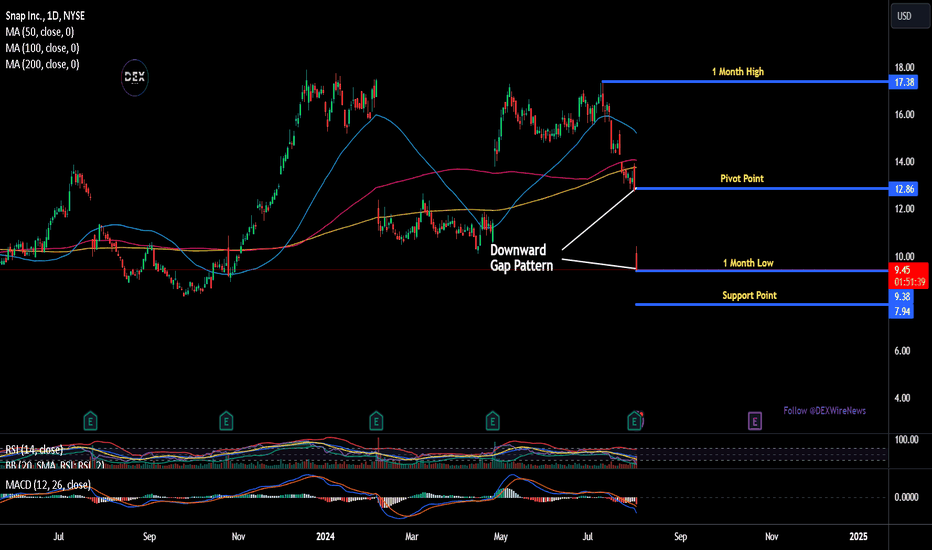Click the earnings marker left of the Mar label
The width and height of the screenshot is (932, 550).
coord(376,422)
